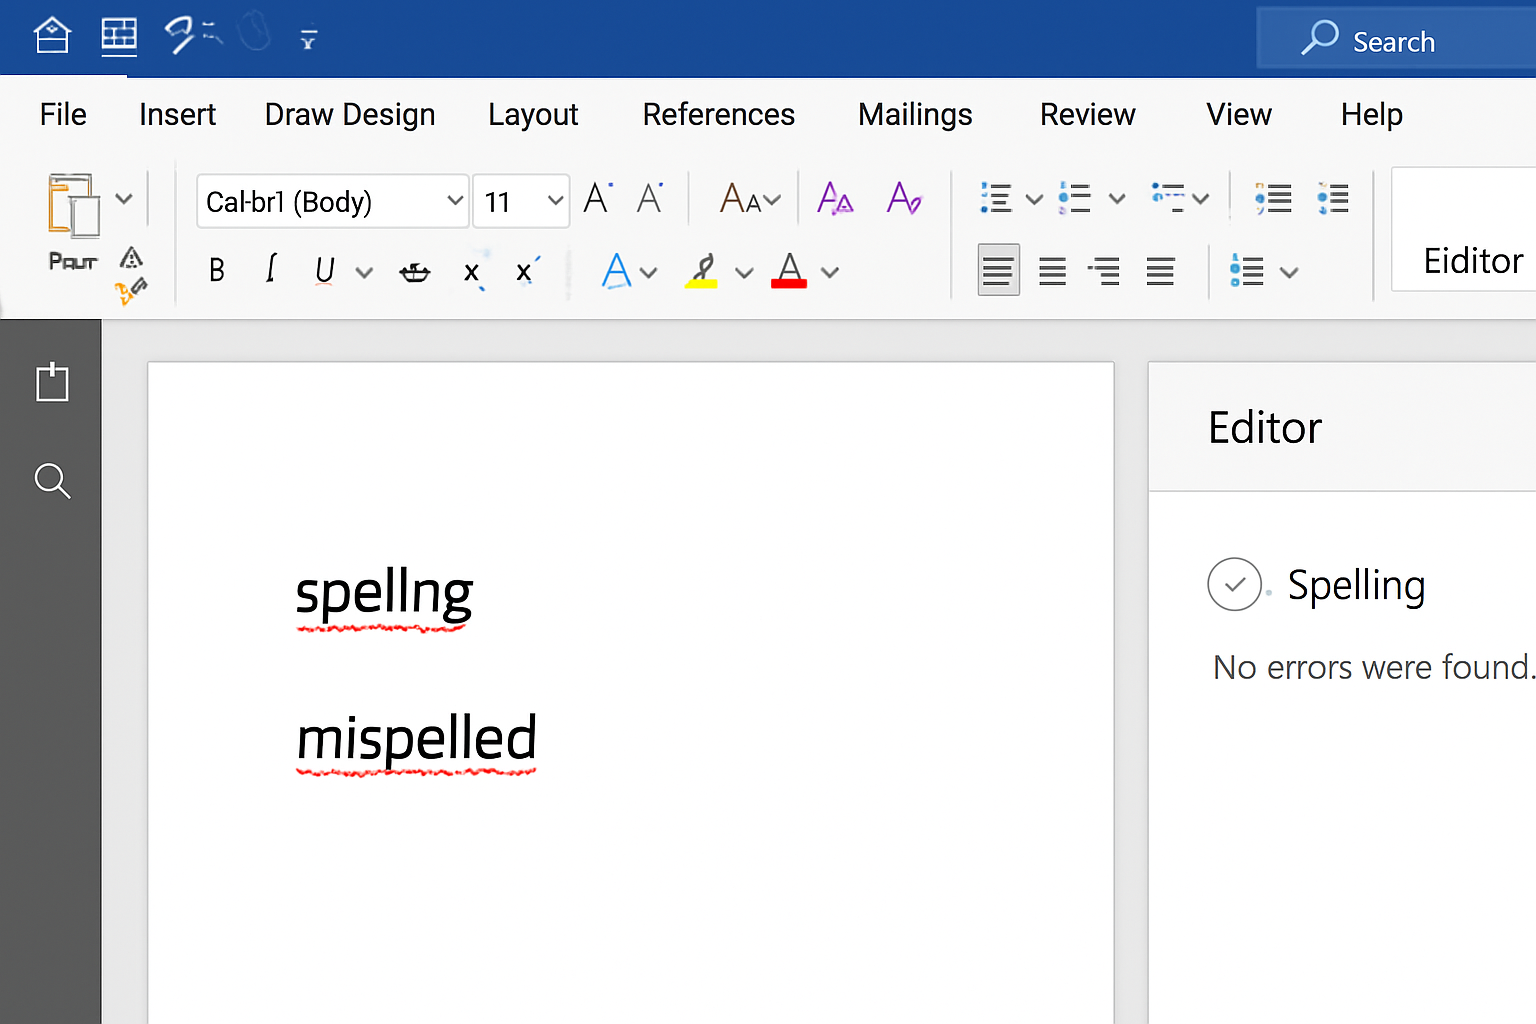
Task: Open the Help tab
Action: click(1371, 114)
